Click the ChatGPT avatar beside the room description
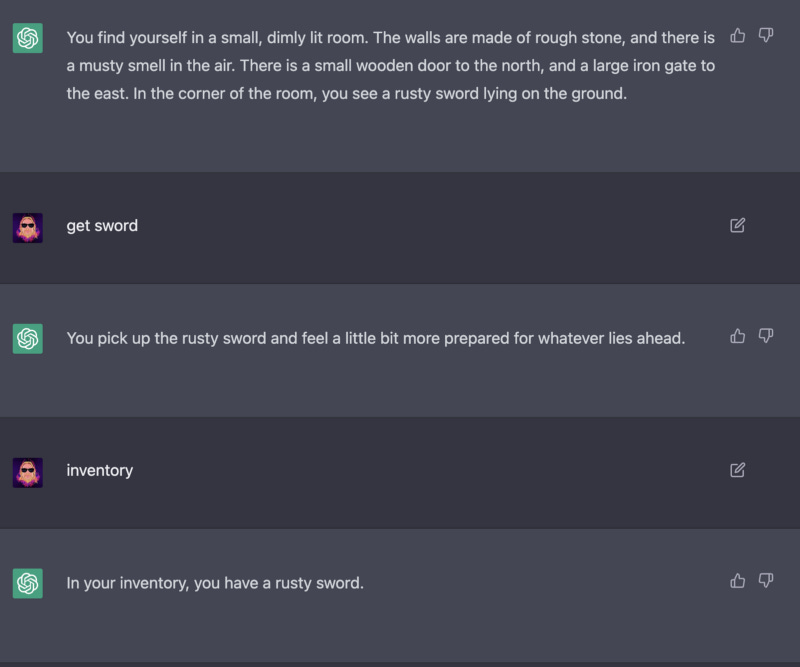This screenshot has width=800, height=667. click(x=27, y=37)
